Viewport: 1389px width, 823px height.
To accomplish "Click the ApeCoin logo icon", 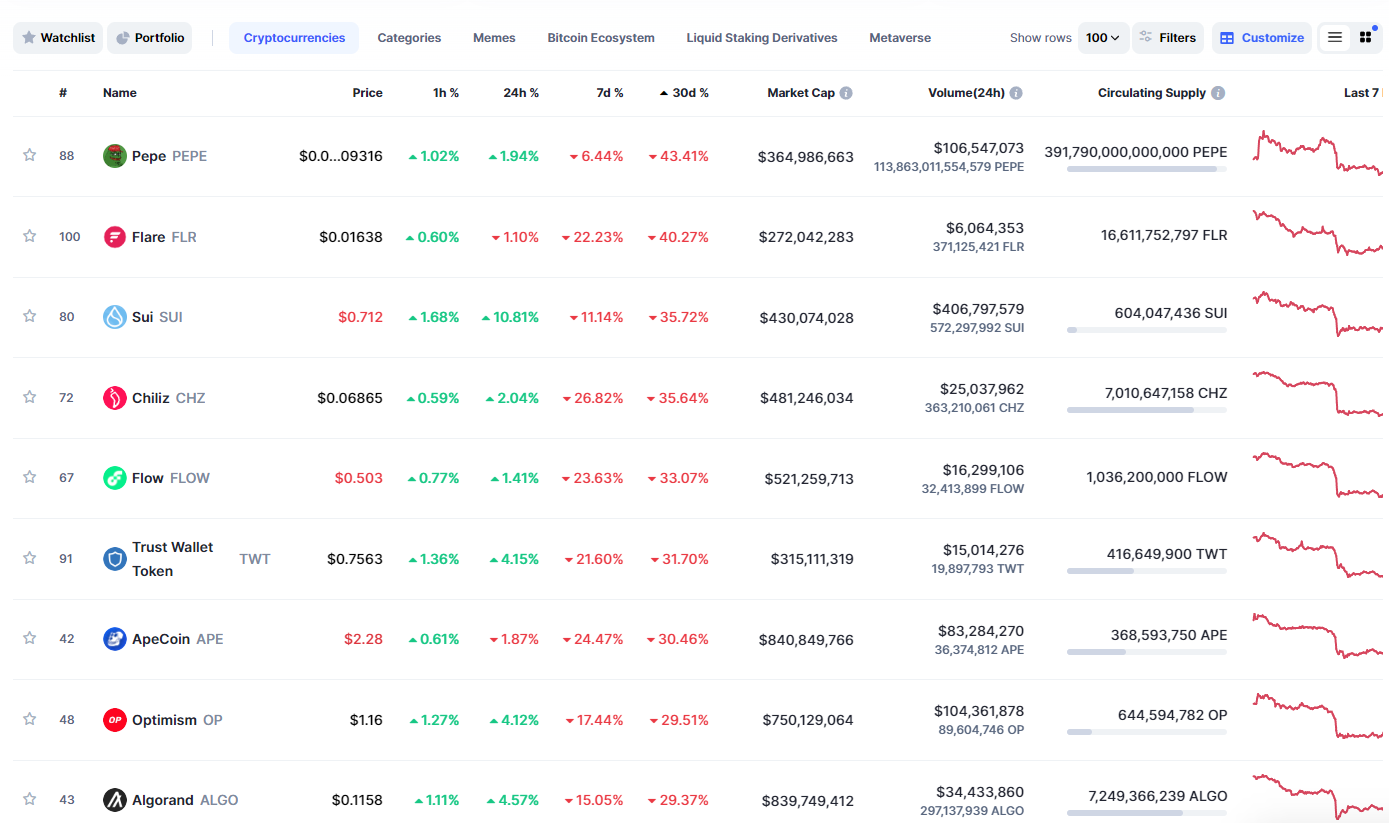I will [115, 639].
